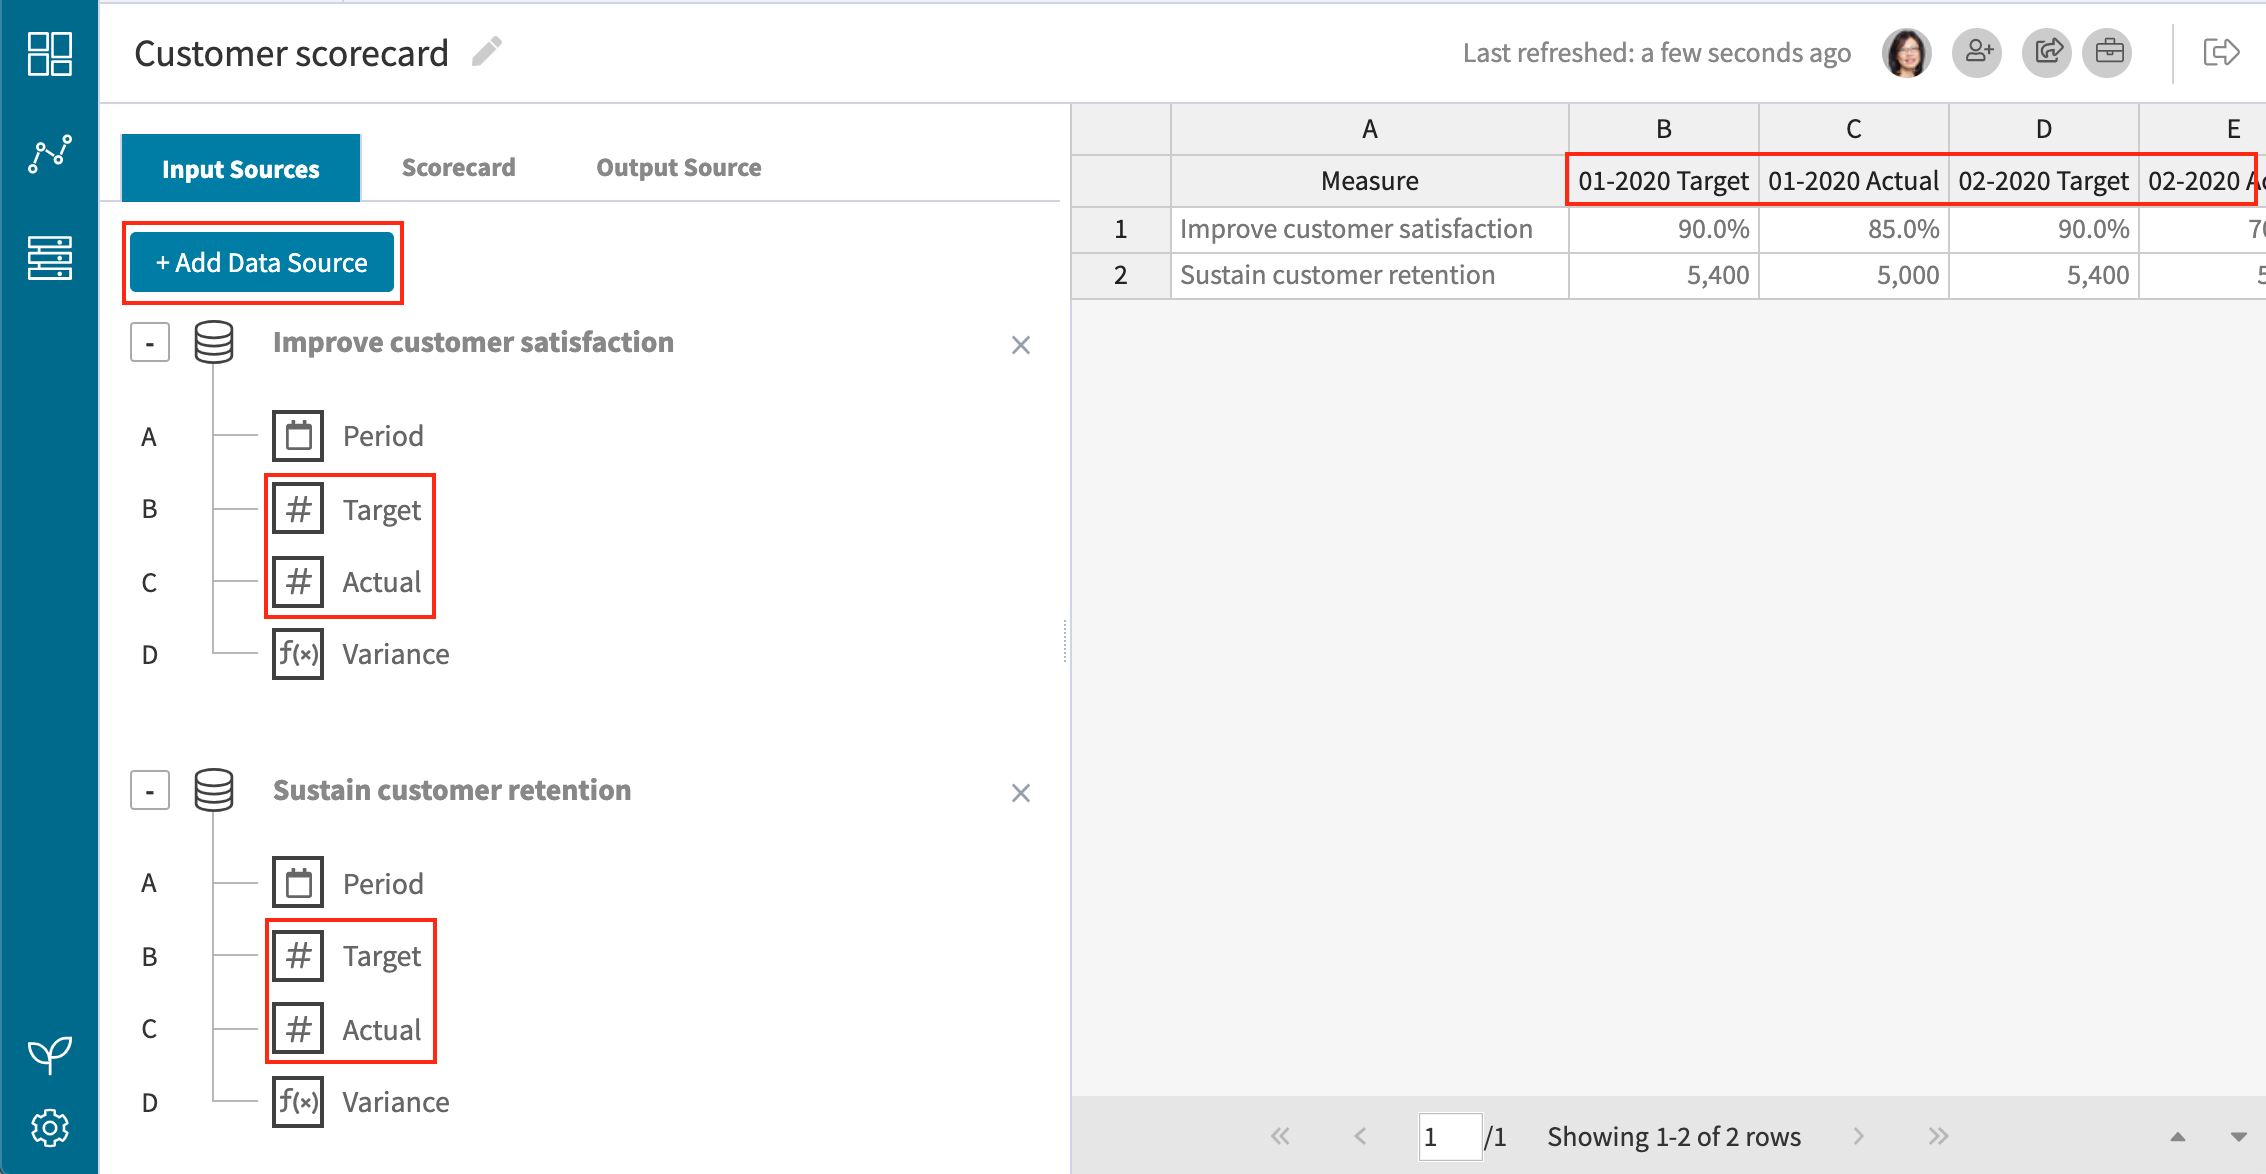Viewport: 2266px width, 1174px height.
Task: Open the Output Source tab
Action: (678, 167)
